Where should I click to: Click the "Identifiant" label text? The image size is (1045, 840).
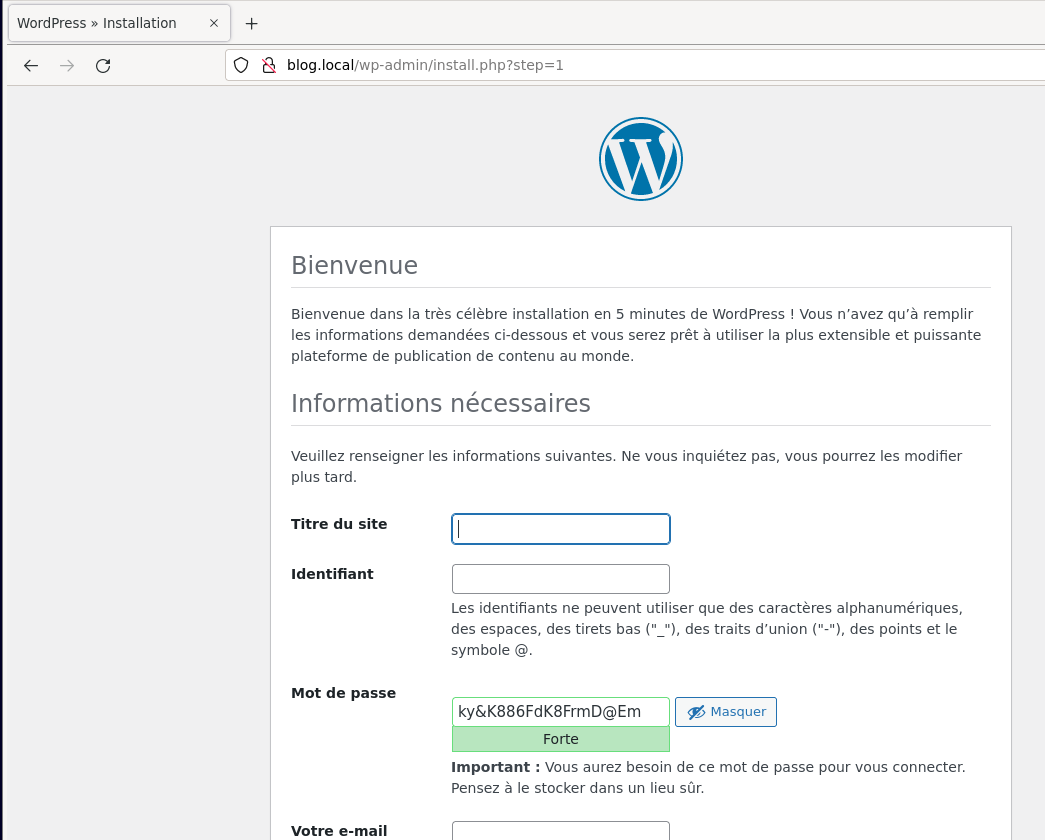332,574
